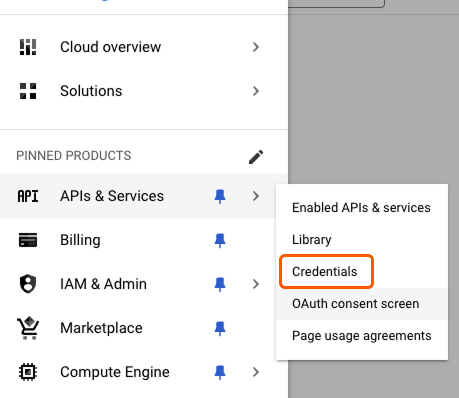Click the IAM & Admin shield icon
Viewport: 459px width, 398px height.
tap(28, 284)
